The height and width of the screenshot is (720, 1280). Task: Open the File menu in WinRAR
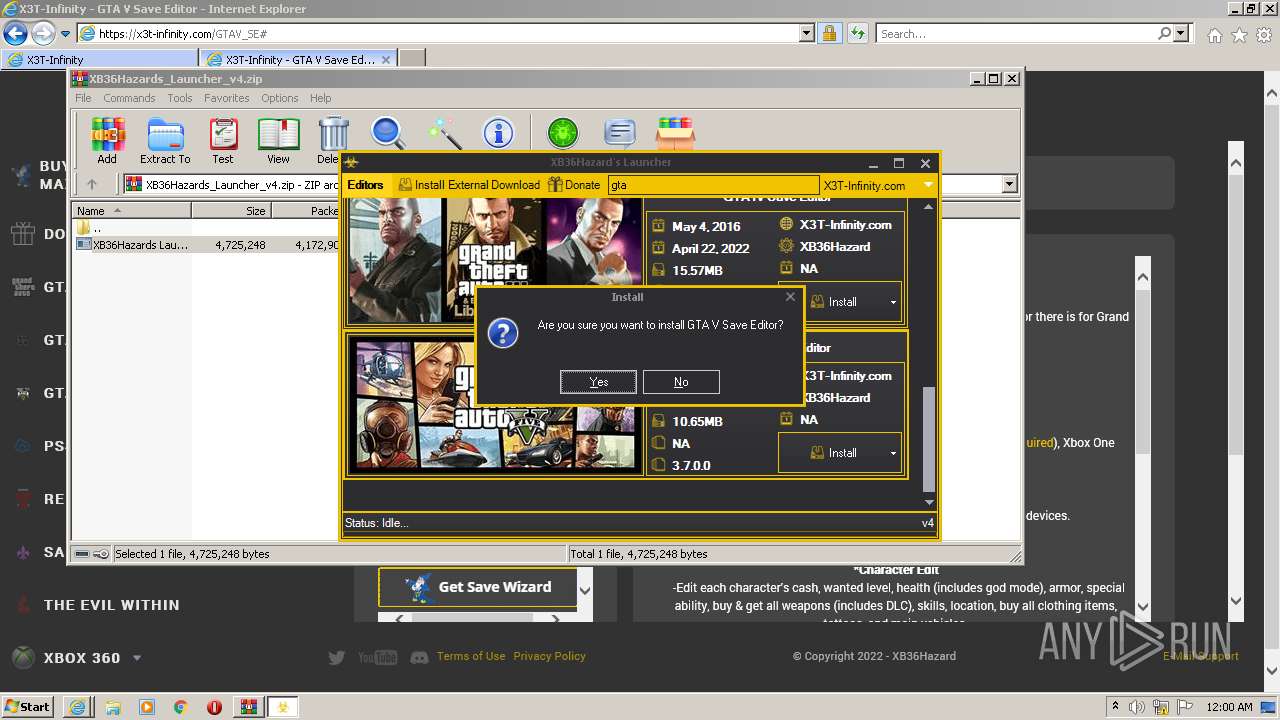(83, 98)
